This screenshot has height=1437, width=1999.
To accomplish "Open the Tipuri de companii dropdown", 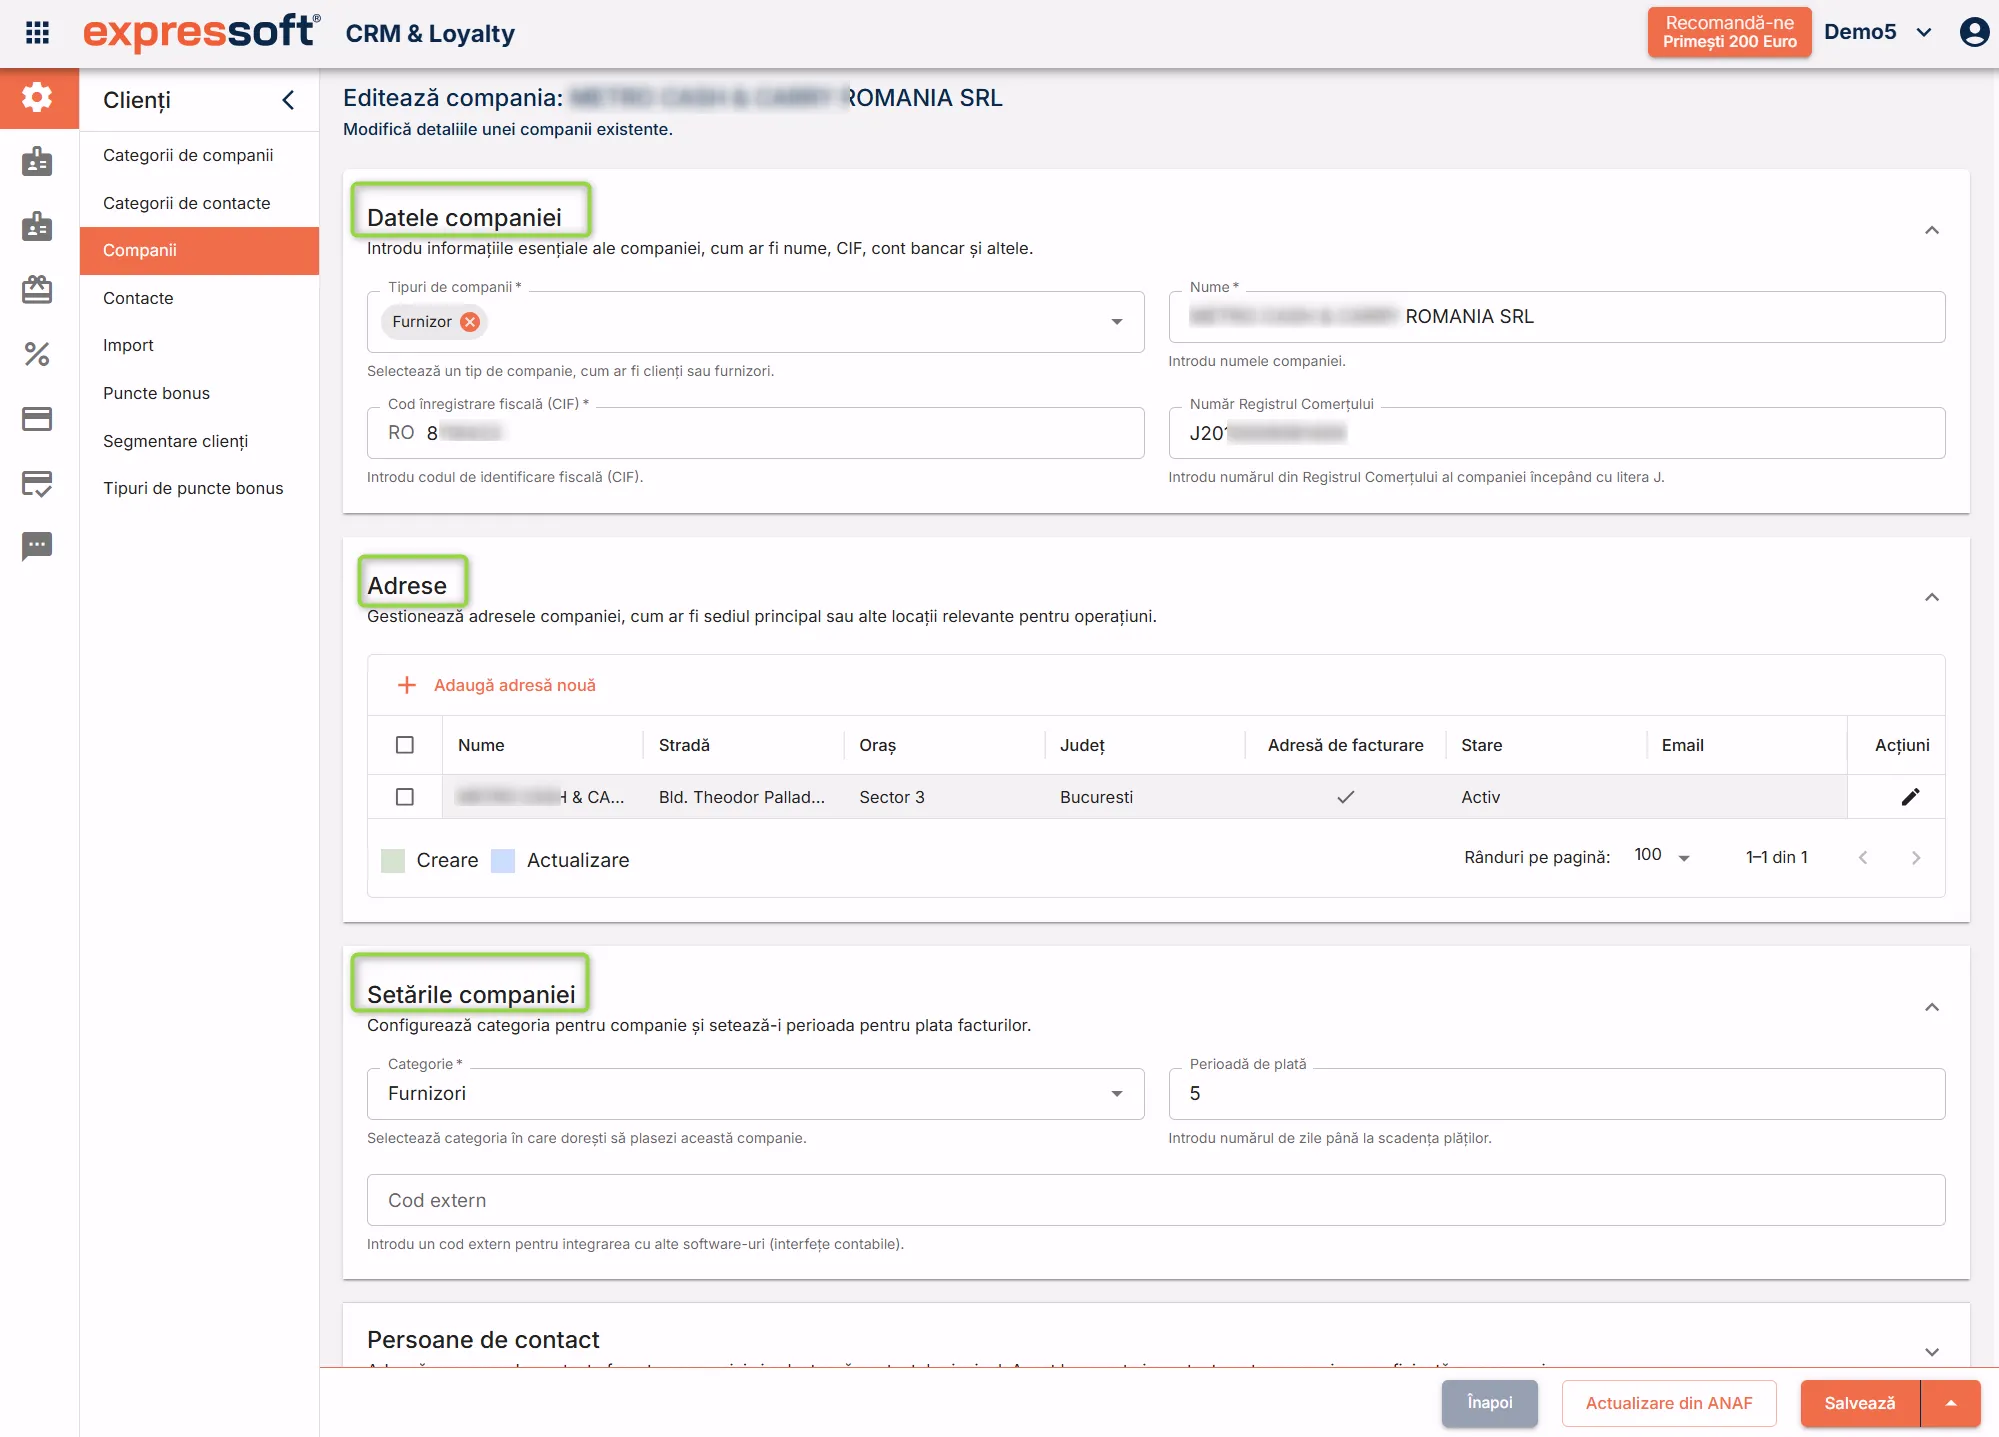I will [1117, 322].
